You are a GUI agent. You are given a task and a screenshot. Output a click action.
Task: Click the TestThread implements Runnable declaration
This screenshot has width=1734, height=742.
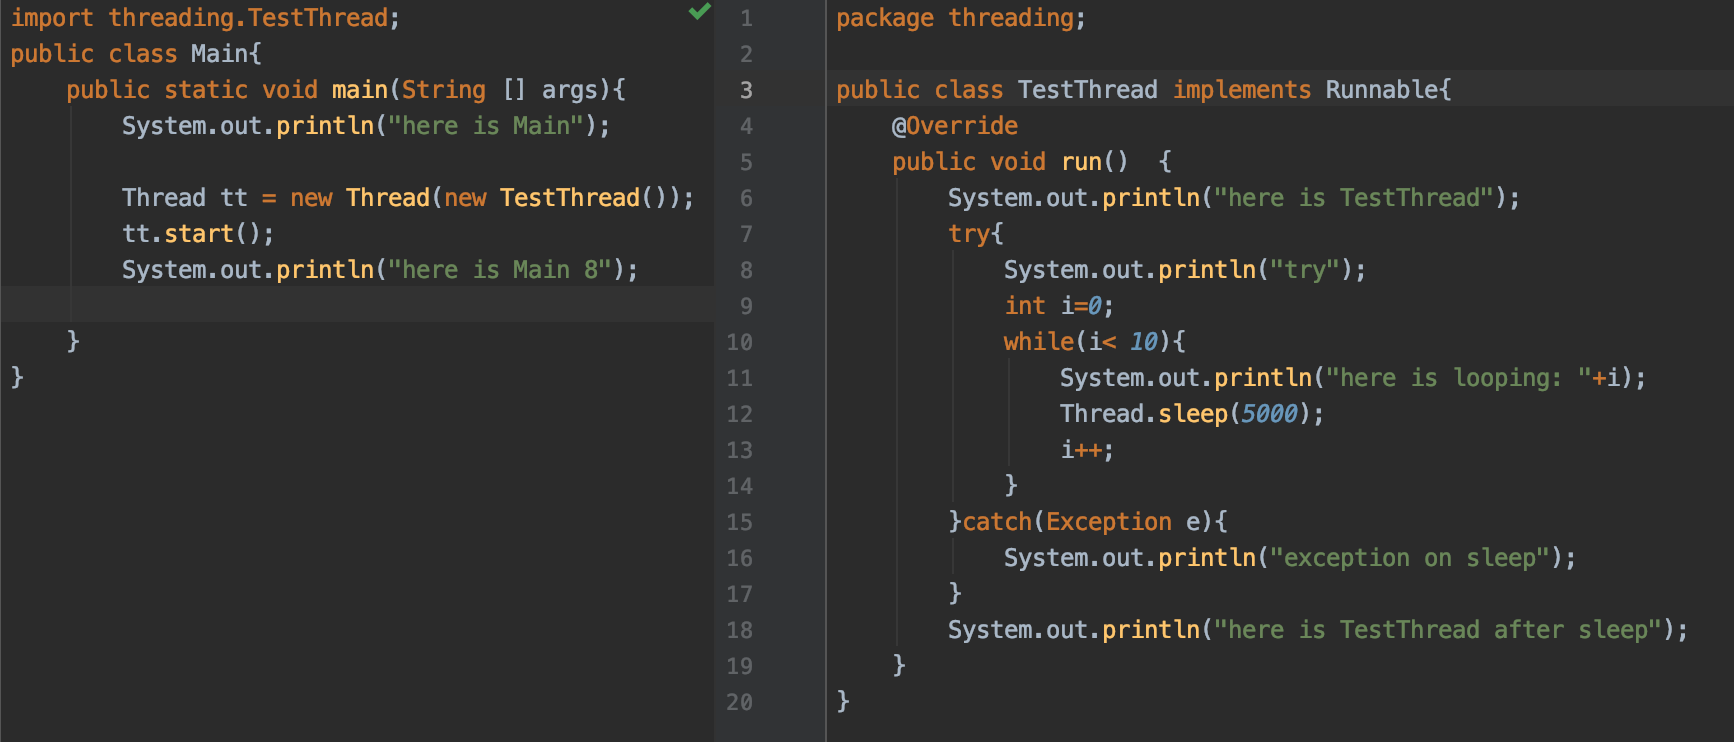(1144, 90)
